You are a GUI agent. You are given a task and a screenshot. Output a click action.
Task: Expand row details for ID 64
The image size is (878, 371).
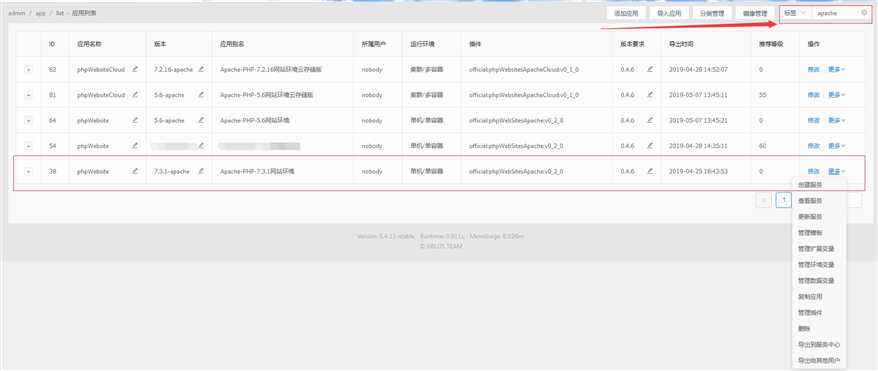coord(29,120)
